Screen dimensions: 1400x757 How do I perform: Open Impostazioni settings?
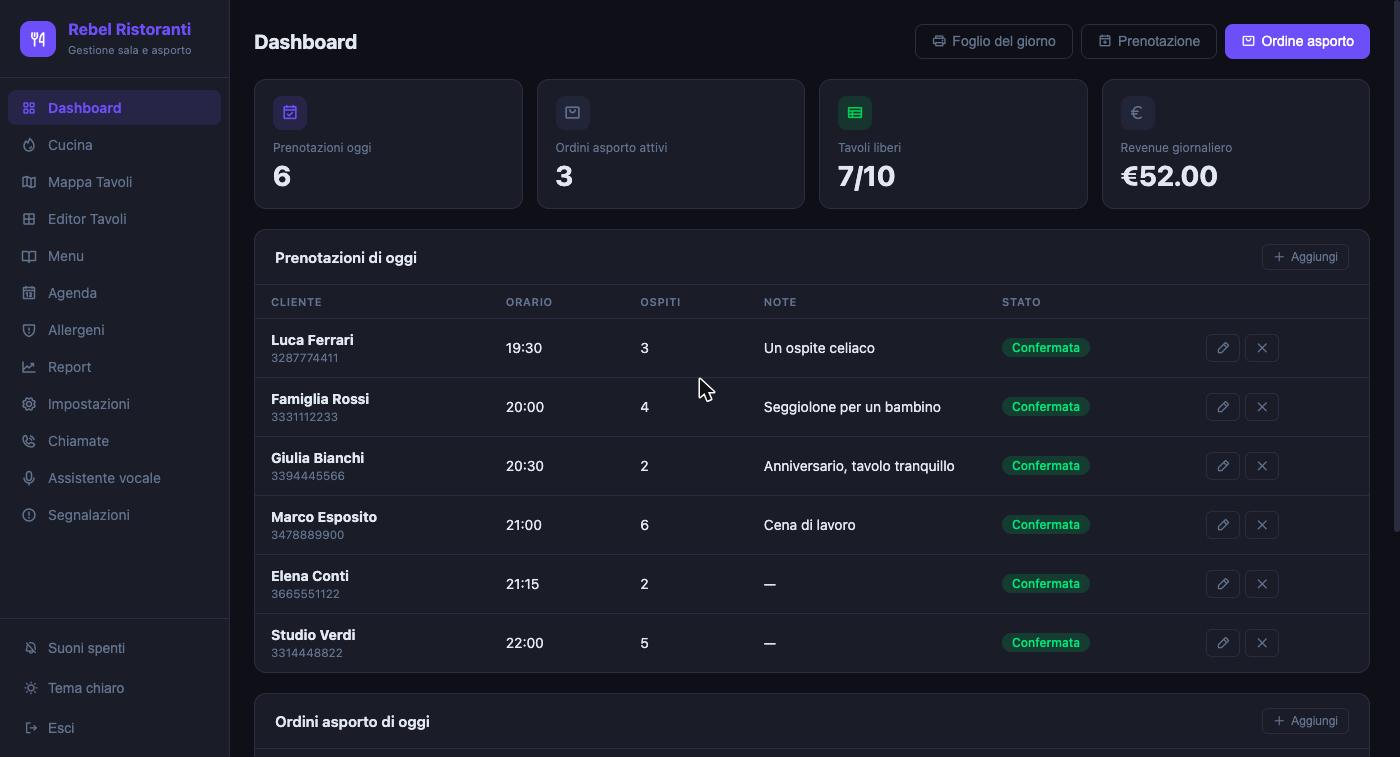click(114, 404)
